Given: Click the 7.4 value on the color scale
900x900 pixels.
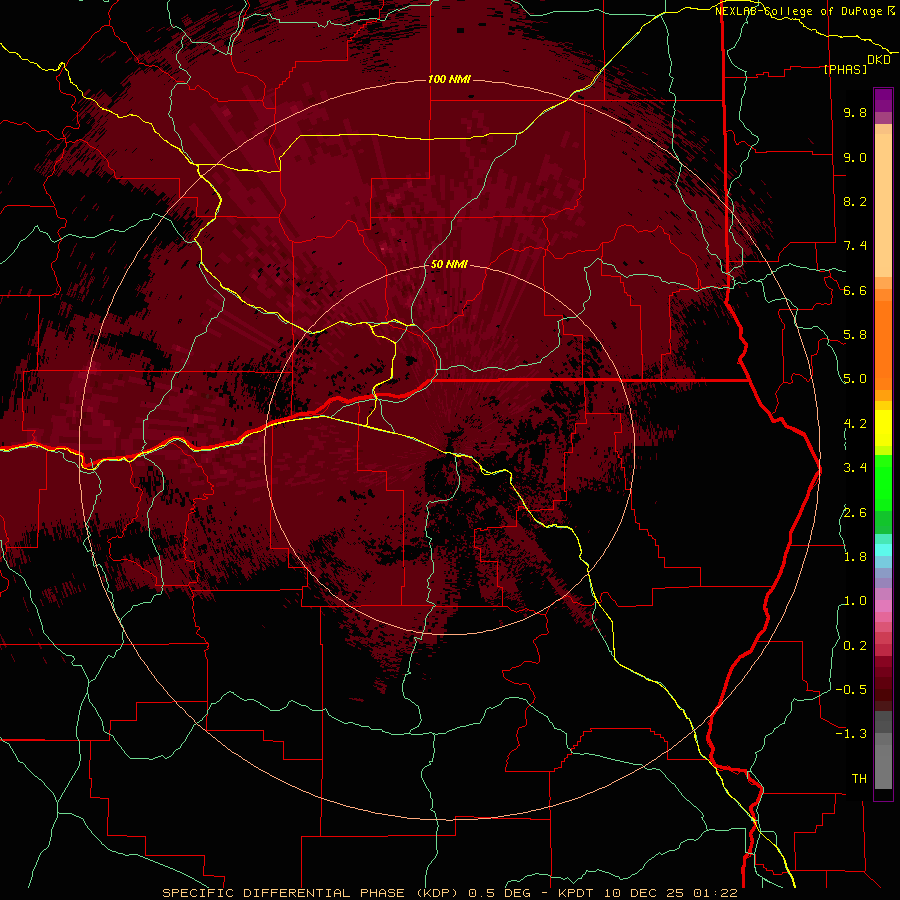Looking at the screenshot, I should tap(855, 246).
